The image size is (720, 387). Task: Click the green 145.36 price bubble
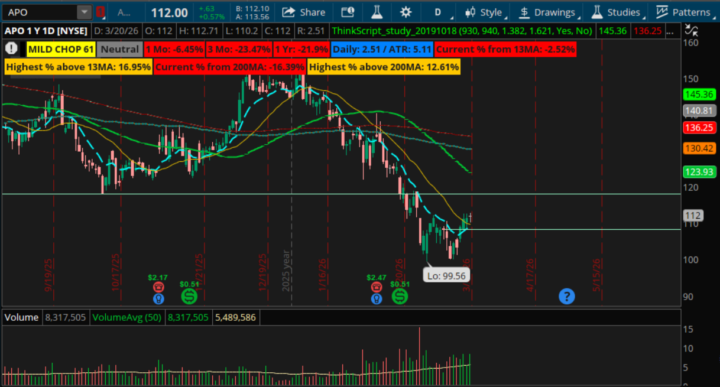[x=699, y=95]
